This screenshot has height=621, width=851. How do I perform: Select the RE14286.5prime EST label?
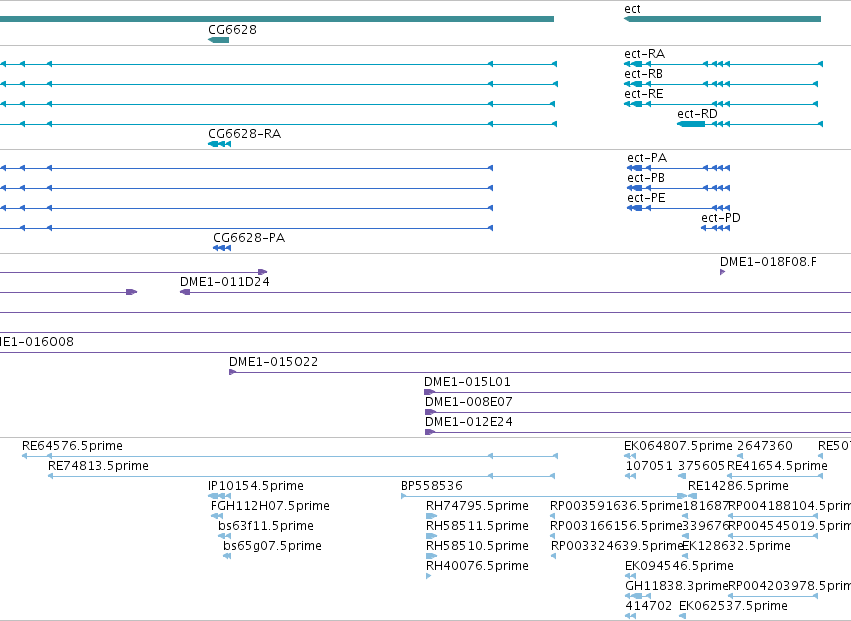(x=738, y=486)
